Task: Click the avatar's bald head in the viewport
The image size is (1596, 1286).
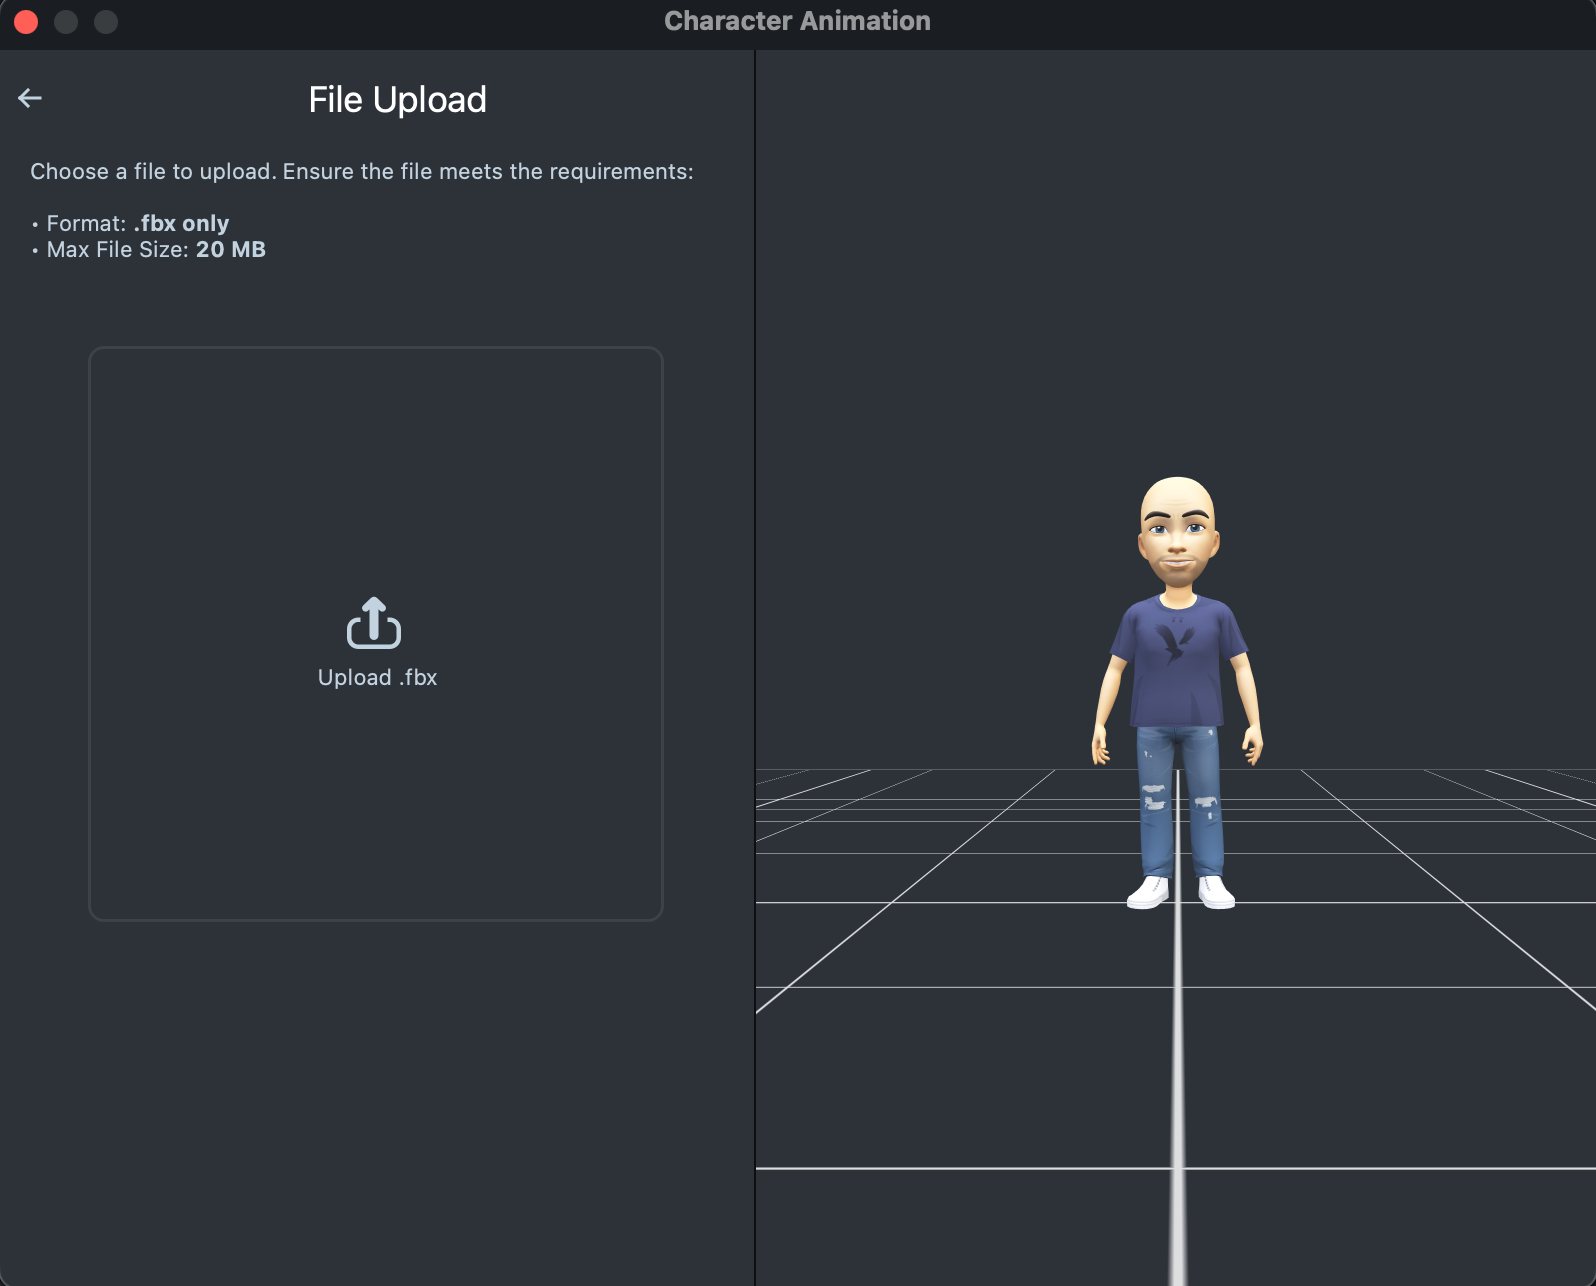Action: pos(1178,500)
